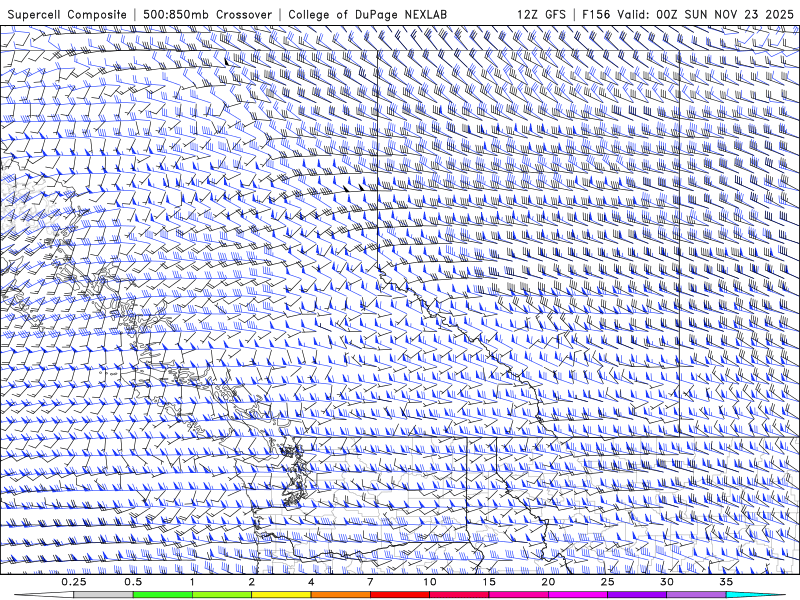The height and width of the screenshot is (600, 800).
Task: Click the hot pink 15–20 colorbar segment
Action: pos(518,595)
